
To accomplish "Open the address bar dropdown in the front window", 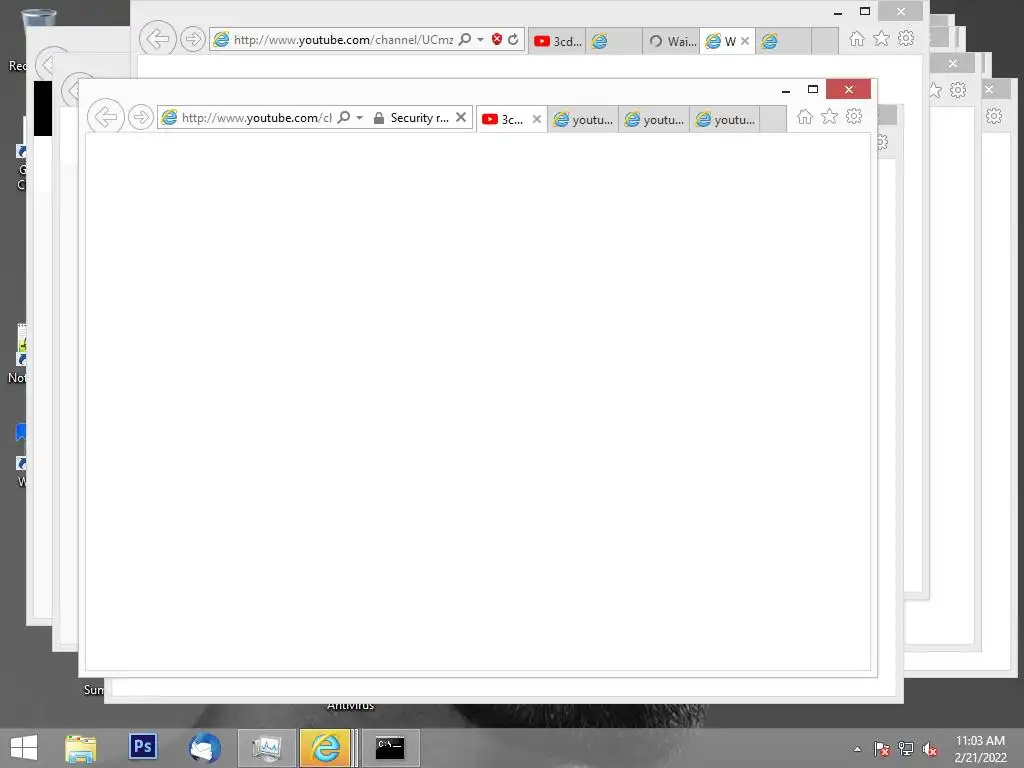I will click(x=360, y=118).
